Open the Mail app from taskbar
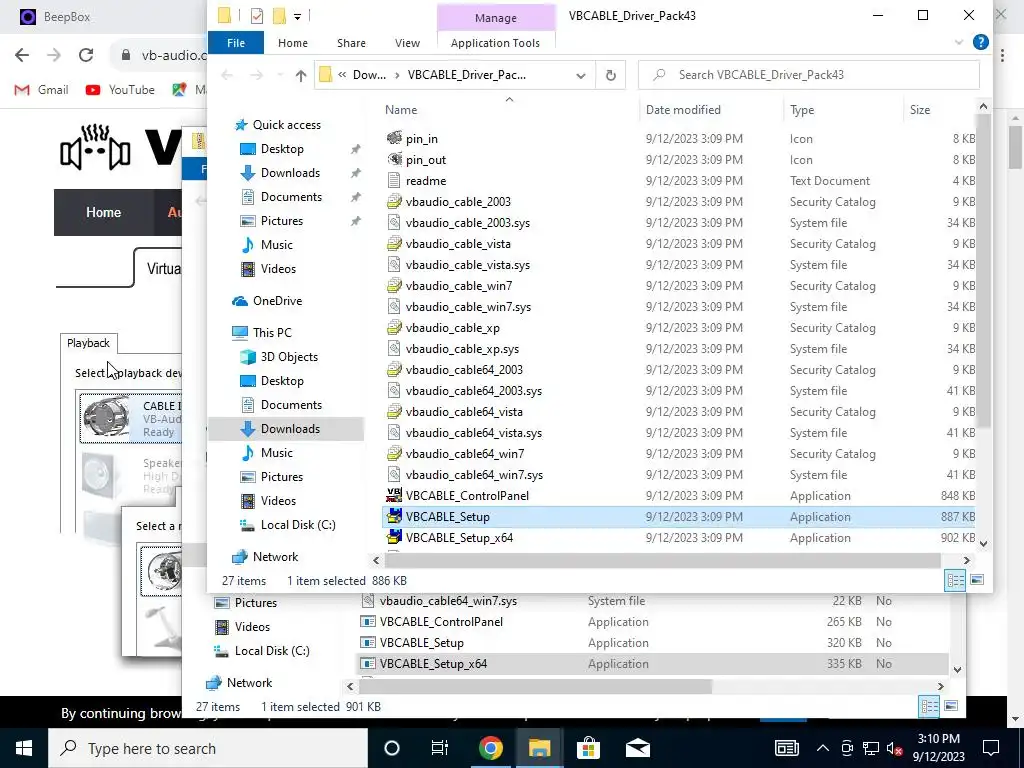 637,748
